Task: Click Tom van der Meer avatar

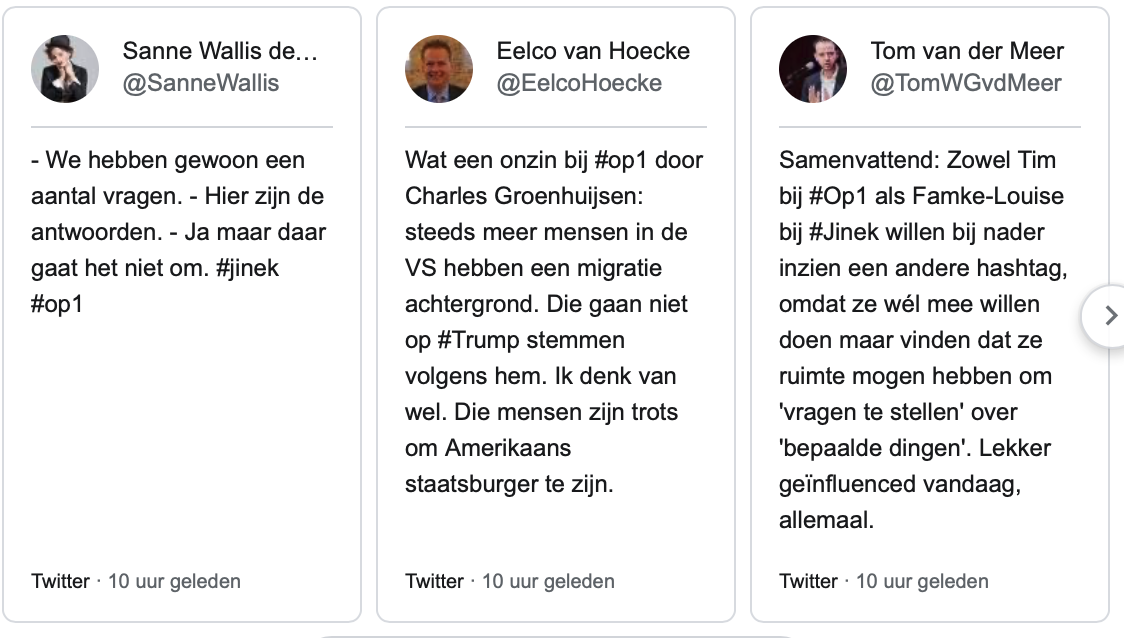Action: pyautogui.click(x=813, y=69)
